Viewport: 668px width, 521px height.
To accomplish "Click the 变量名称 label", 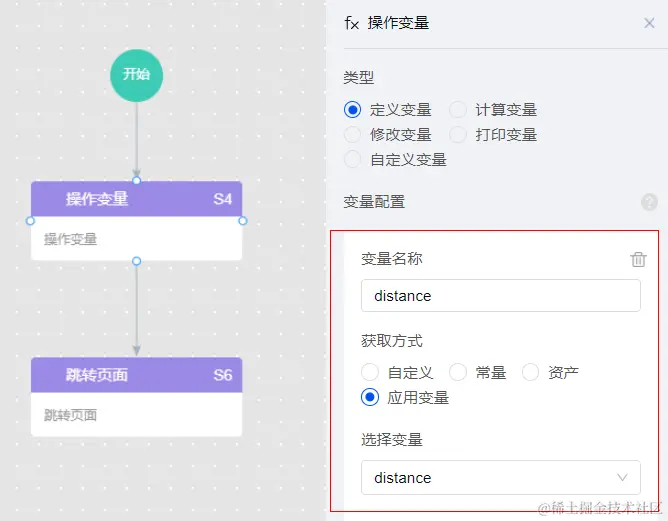I will (x=392, y=259).
